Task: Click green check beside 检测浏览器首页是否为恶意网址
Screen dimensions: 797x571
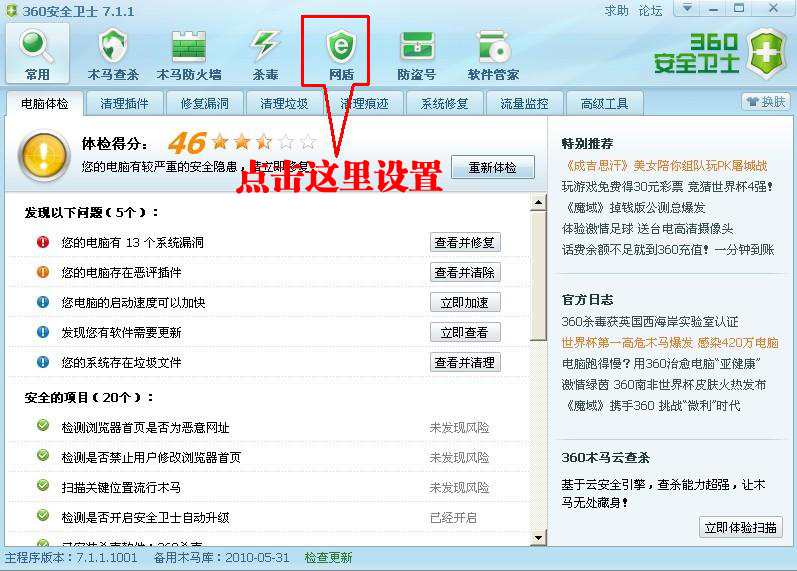Action: (43, 425)
